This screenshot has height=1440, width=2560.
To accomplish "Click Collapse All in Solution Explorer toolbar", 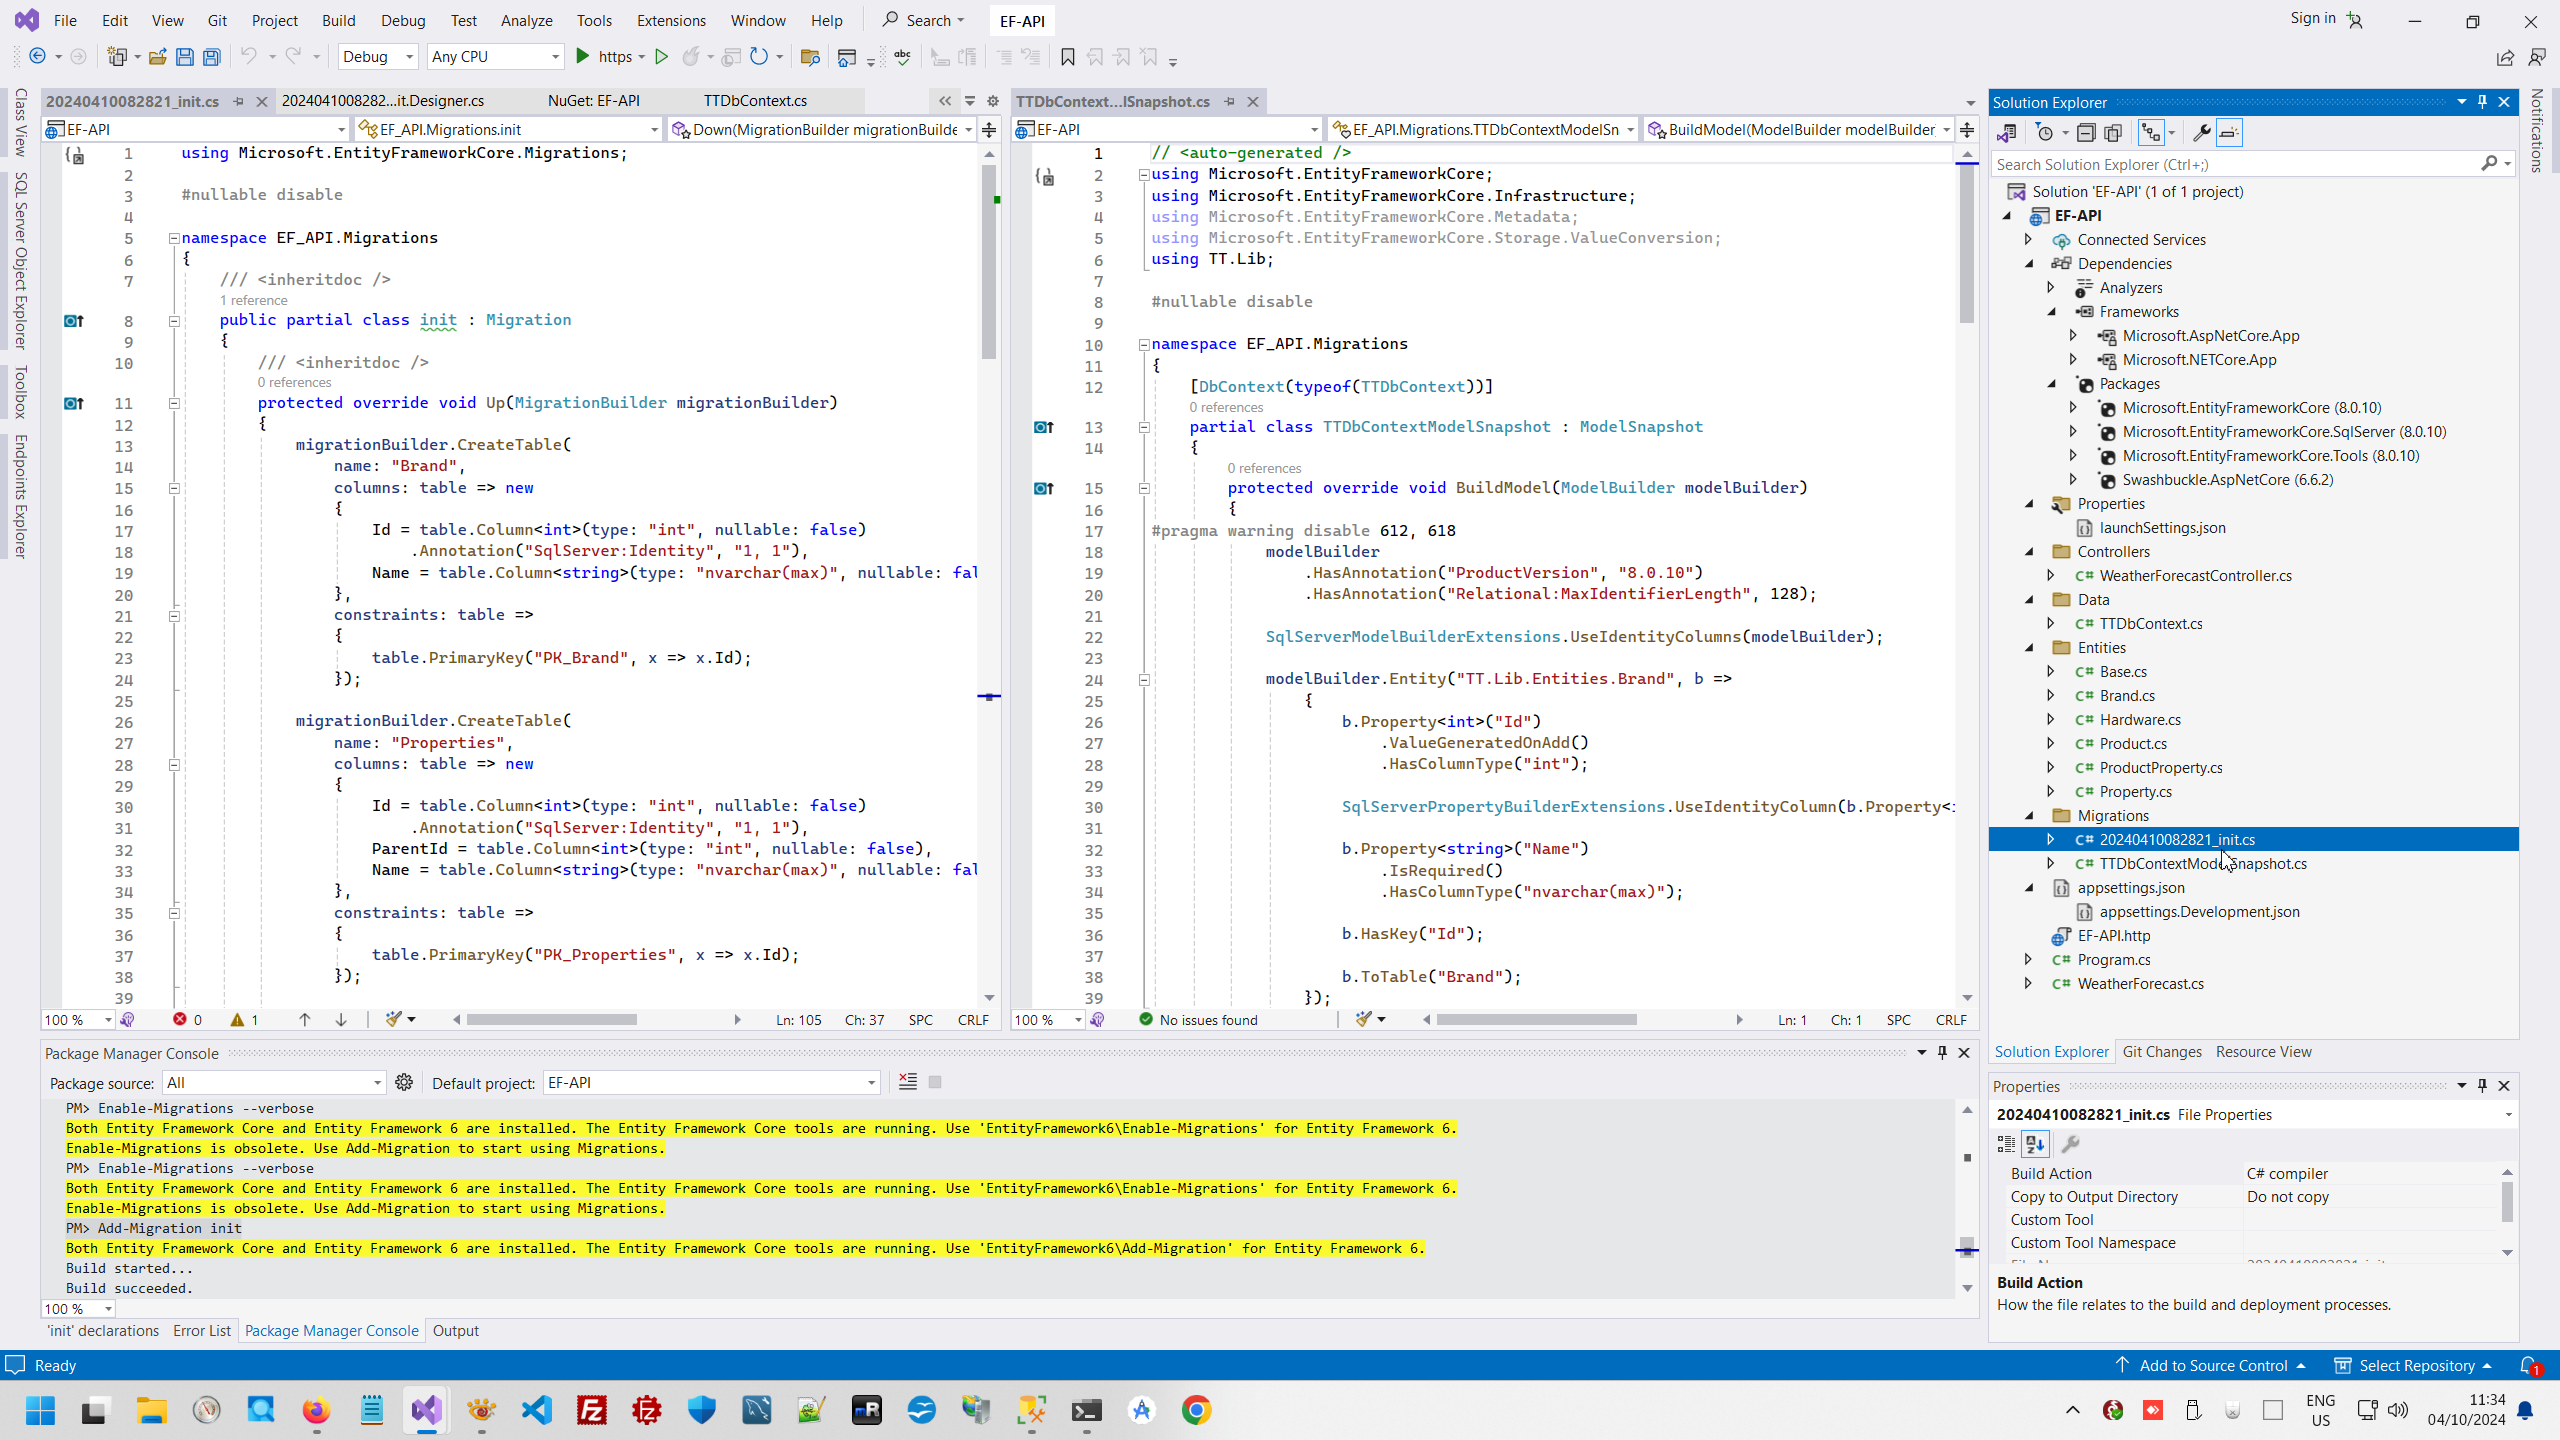I will (x=2086, y=133).
